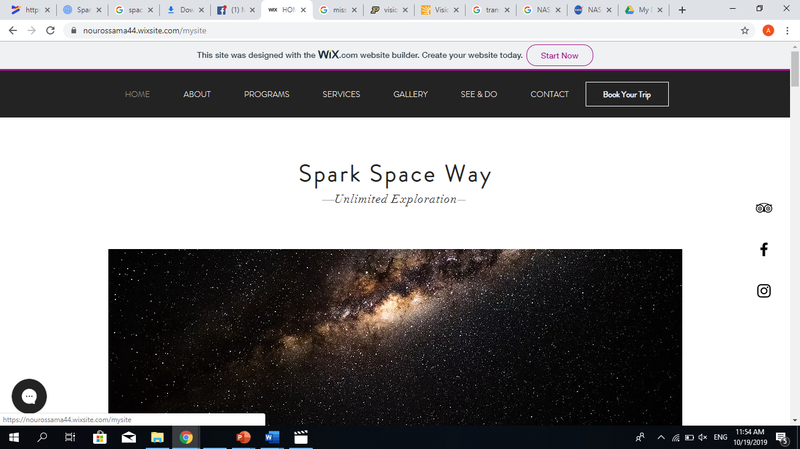Image resolution: width=800 pixels, height=449 pixels.
Task: Open the ABOUT page
Action: coord(197,94)
